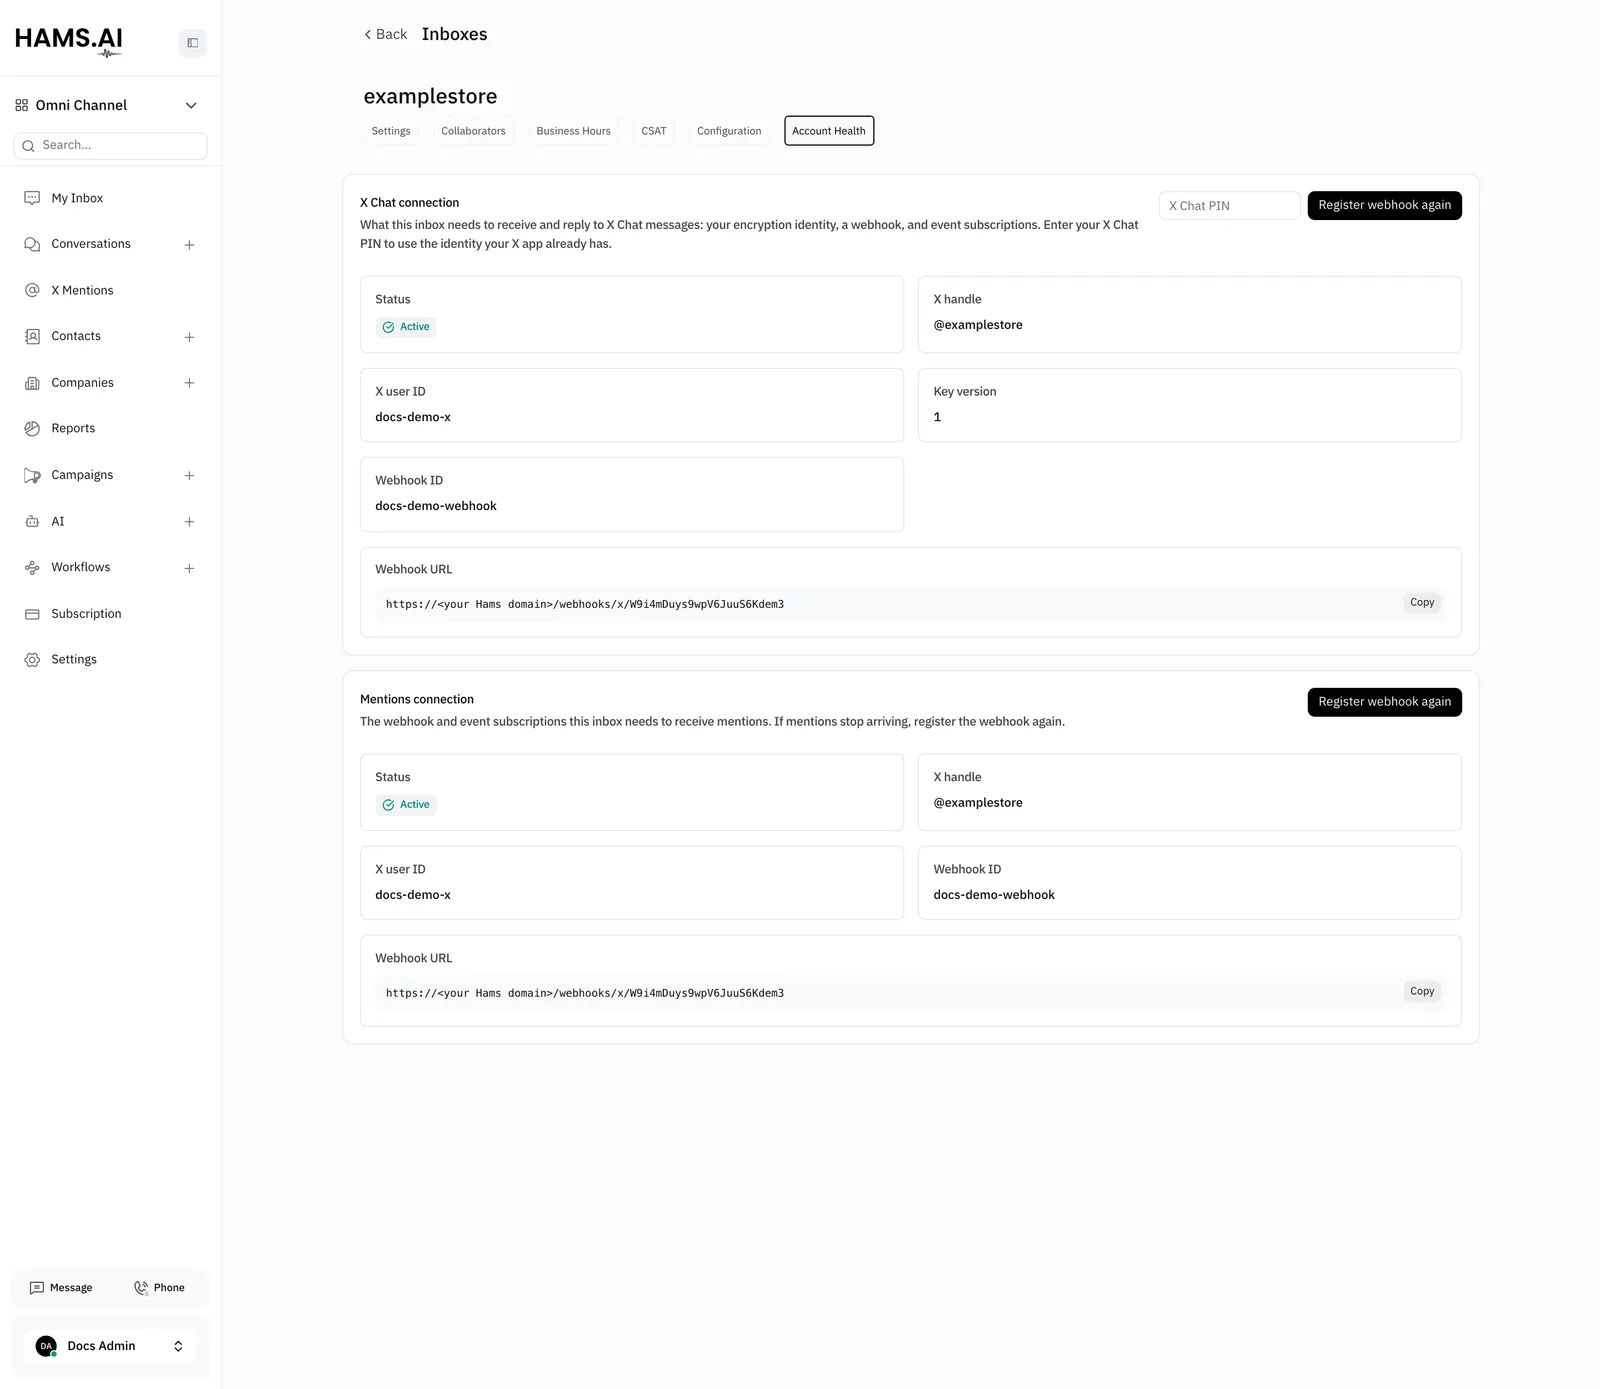The height and width of the screenshot is (1389, 1600).
Task: Open the Contacts page
Action: pyautogui.click(x=76, y=336)
